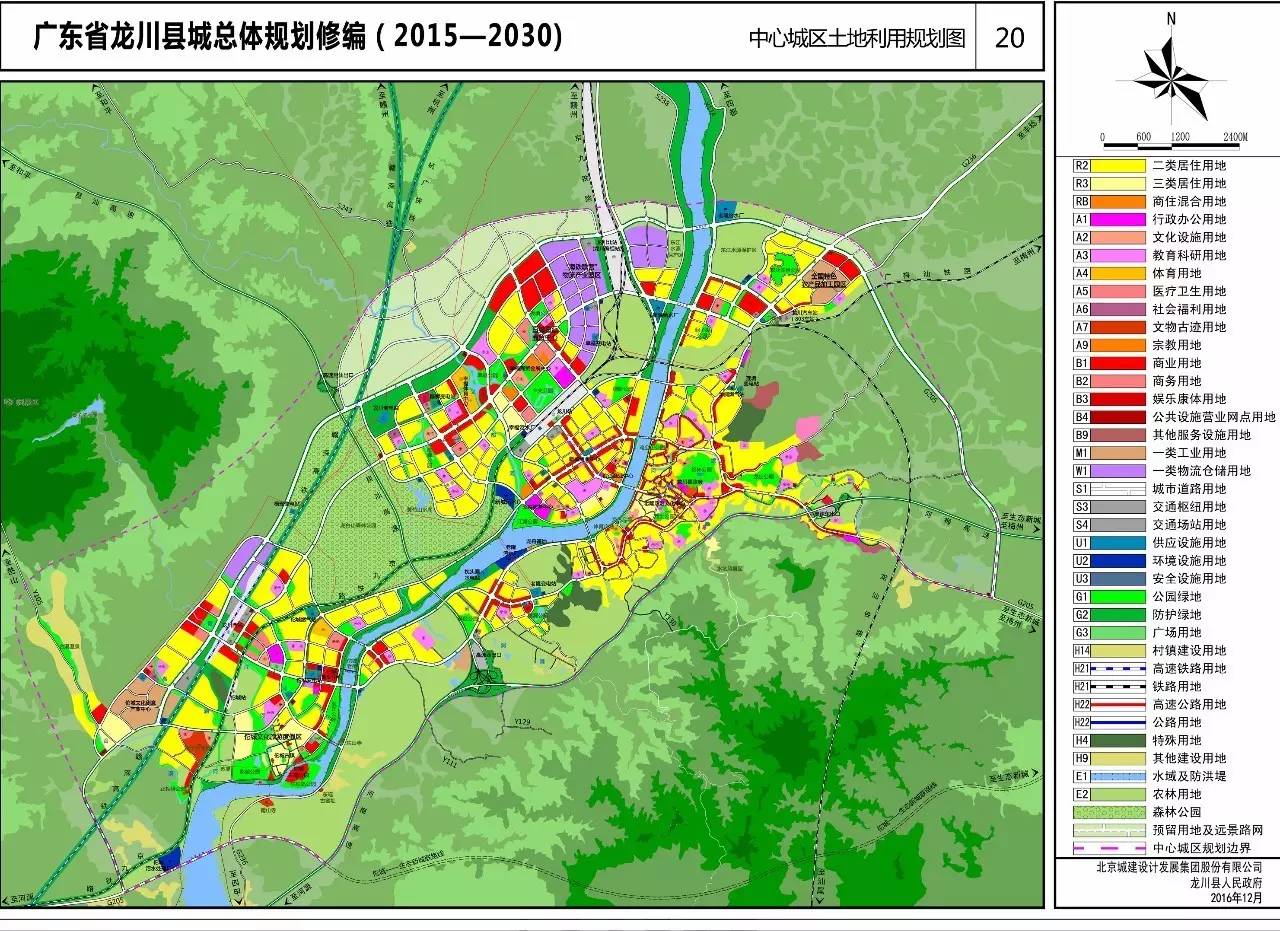Click the legend label 公园绿地
Image resolution: width=1280 pixels, height=931 pixels.
point(1177,598)
